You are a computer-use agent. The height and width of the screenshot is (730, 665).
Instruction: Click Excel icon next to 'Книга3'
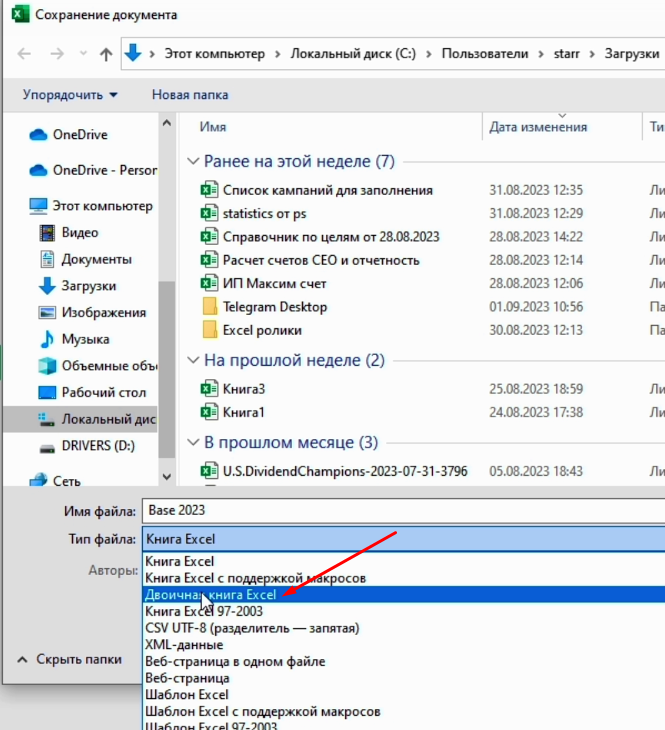(x=209, y=389)
